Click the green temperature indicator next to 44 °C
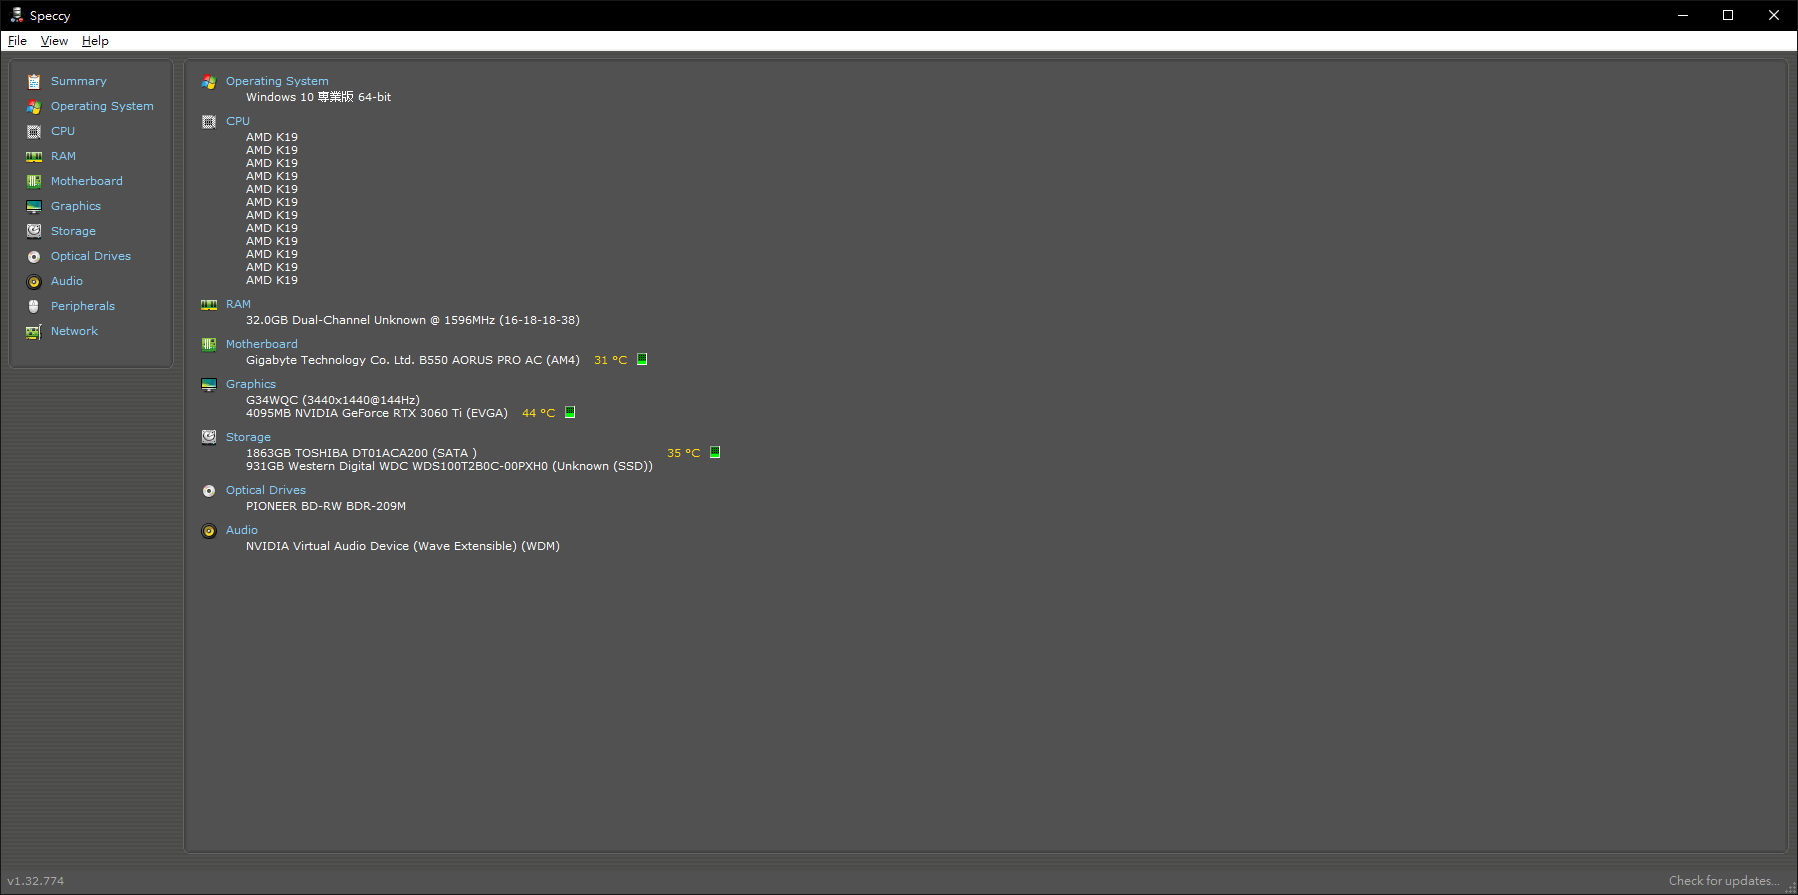 pos(570,412)
